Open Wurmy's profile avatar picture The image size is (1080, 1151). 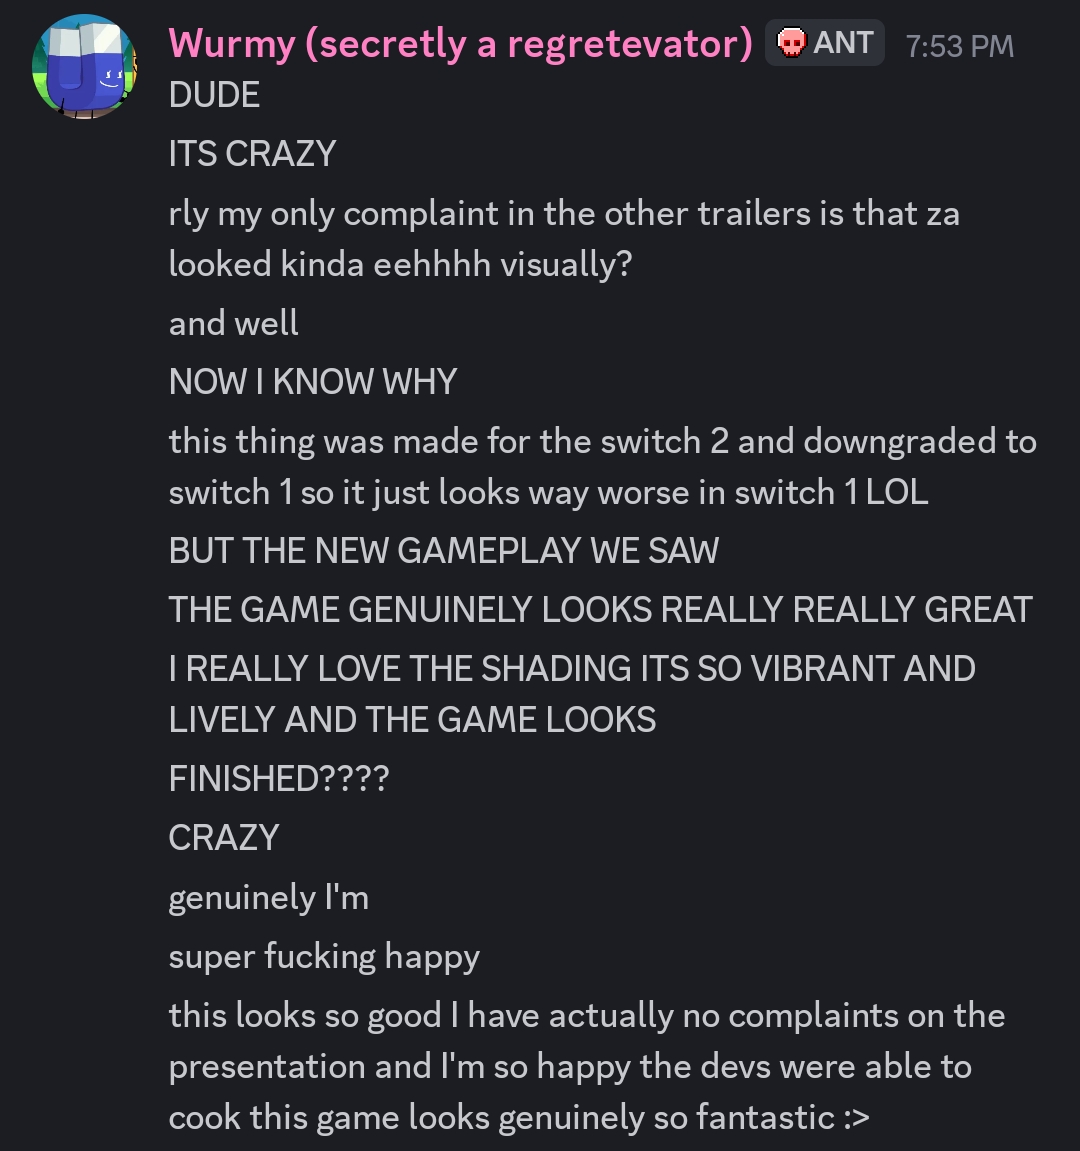tap(84, 66)
